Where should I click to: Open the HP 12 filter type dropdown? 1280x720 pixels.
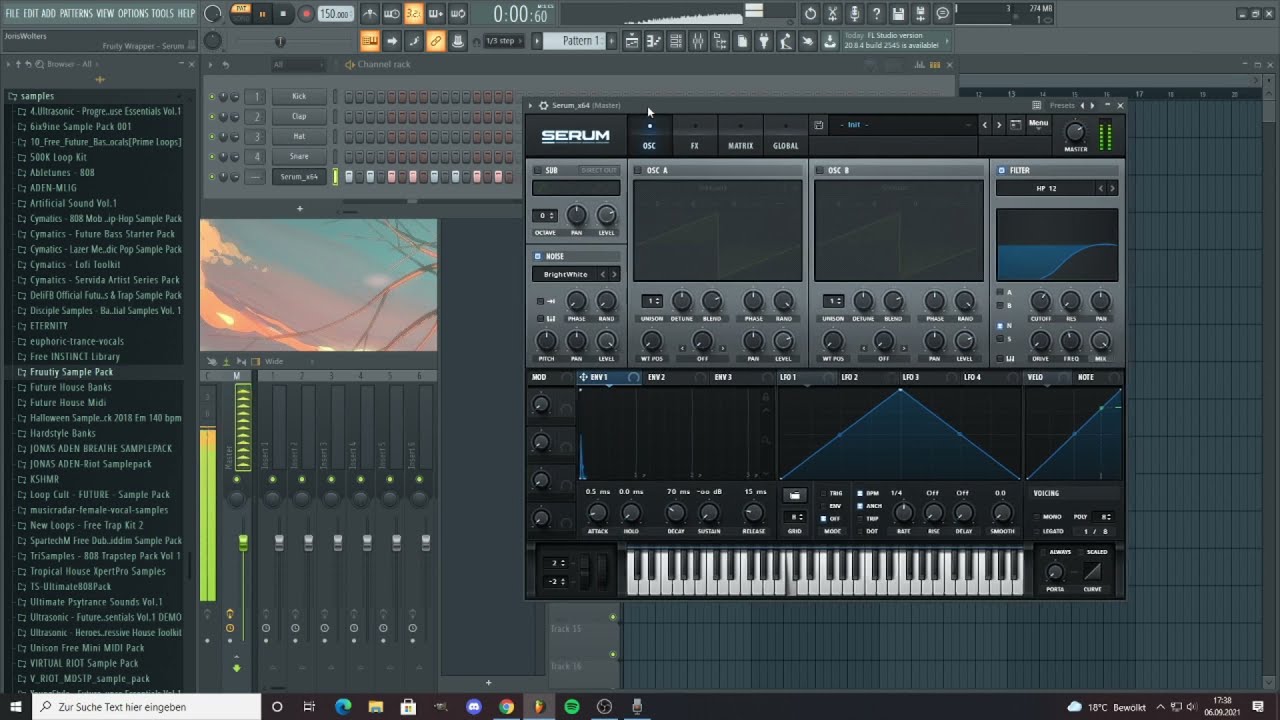1047,188
